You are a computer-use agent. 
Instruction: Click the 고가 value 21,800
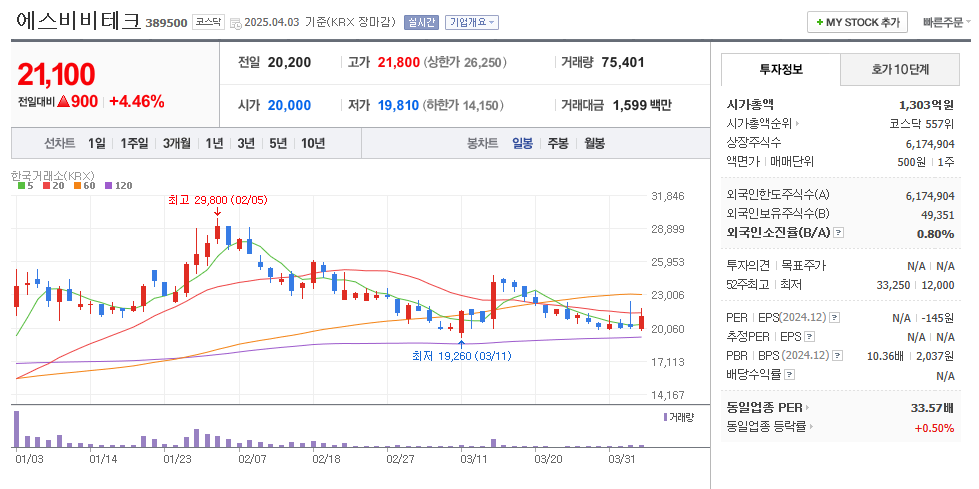399,62
